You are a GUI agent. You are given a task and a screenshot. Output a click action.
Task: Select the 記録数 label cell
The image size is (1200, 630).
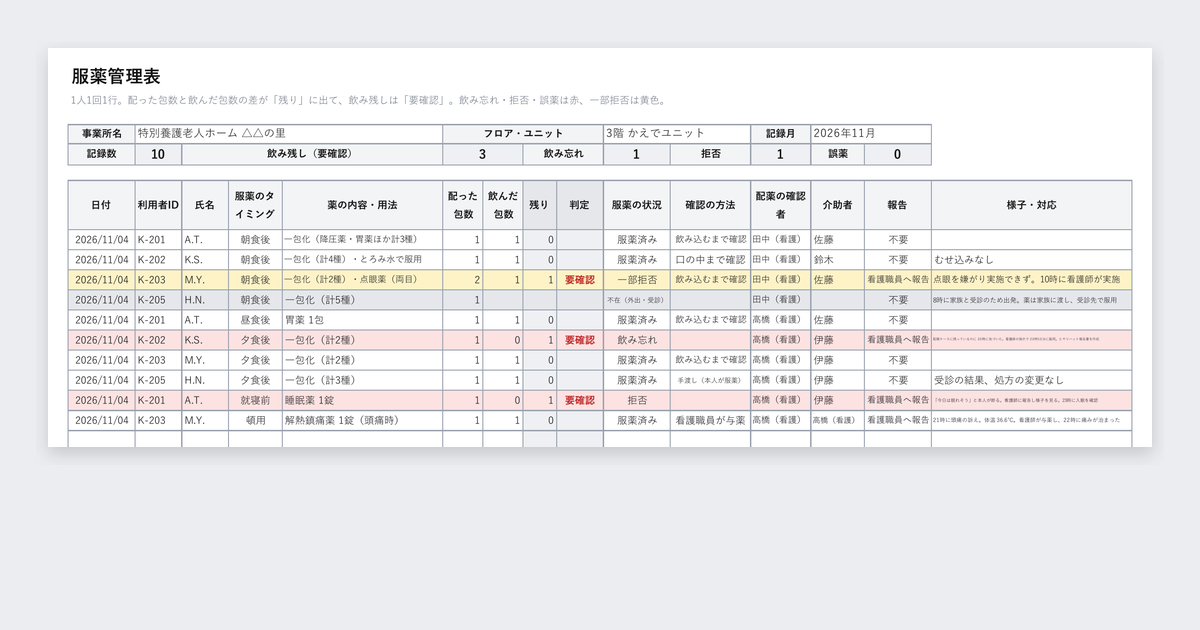click(x=101, y=154)
